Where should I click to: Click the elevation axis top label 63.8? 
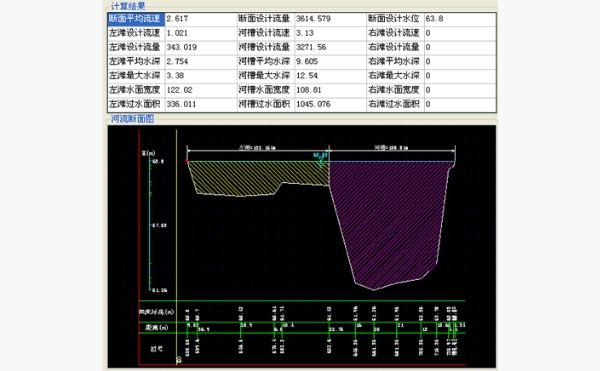click(158, 162)
